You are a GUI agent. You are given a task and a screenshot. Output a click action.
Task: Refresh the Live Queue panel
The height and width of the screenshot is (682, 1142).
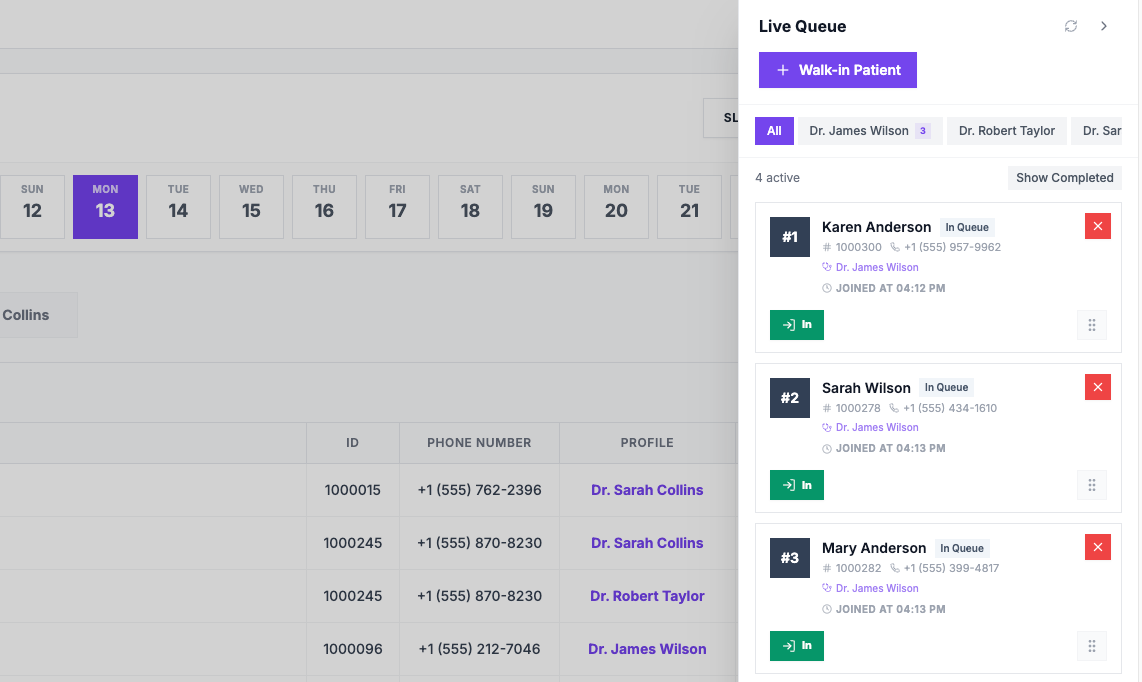tap(1070, 26)
